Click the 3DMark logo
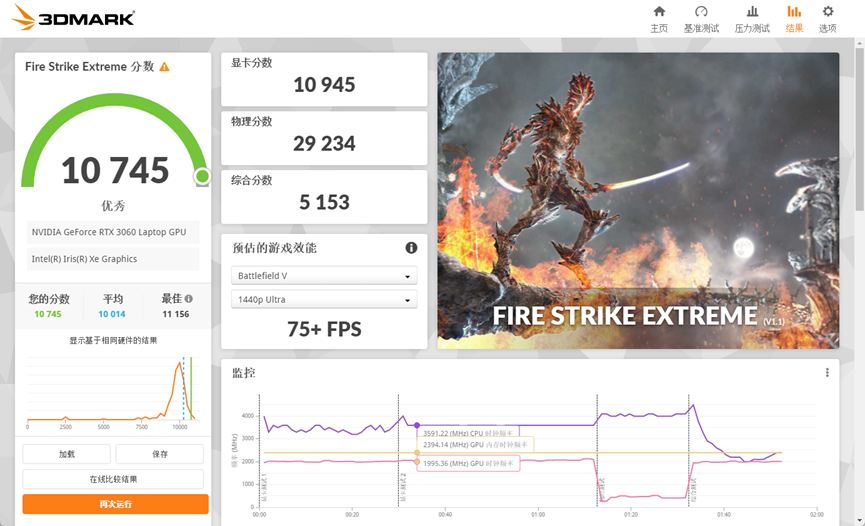The width and height of the screenshot is (865, 526). click(x=72, y=18)
